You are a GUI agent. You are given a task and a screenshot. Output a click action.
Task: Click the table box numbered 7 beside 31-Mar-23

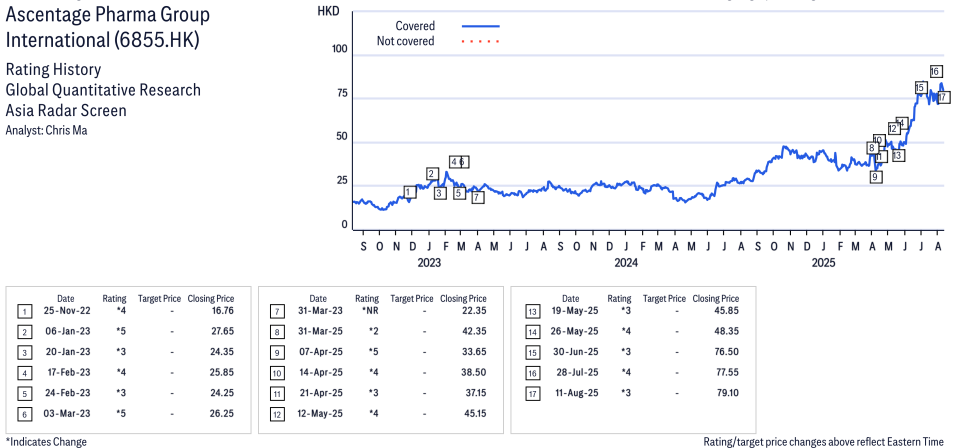pyautogui.click(x=277, y=312)
